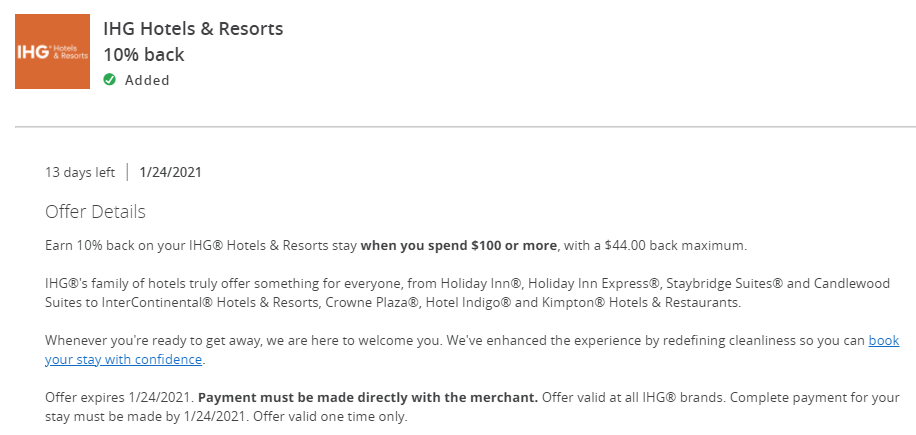This screenshot has height=435, width=916.
Task: Click the '$44.00 back maximum' text
Action: (675, 246)
